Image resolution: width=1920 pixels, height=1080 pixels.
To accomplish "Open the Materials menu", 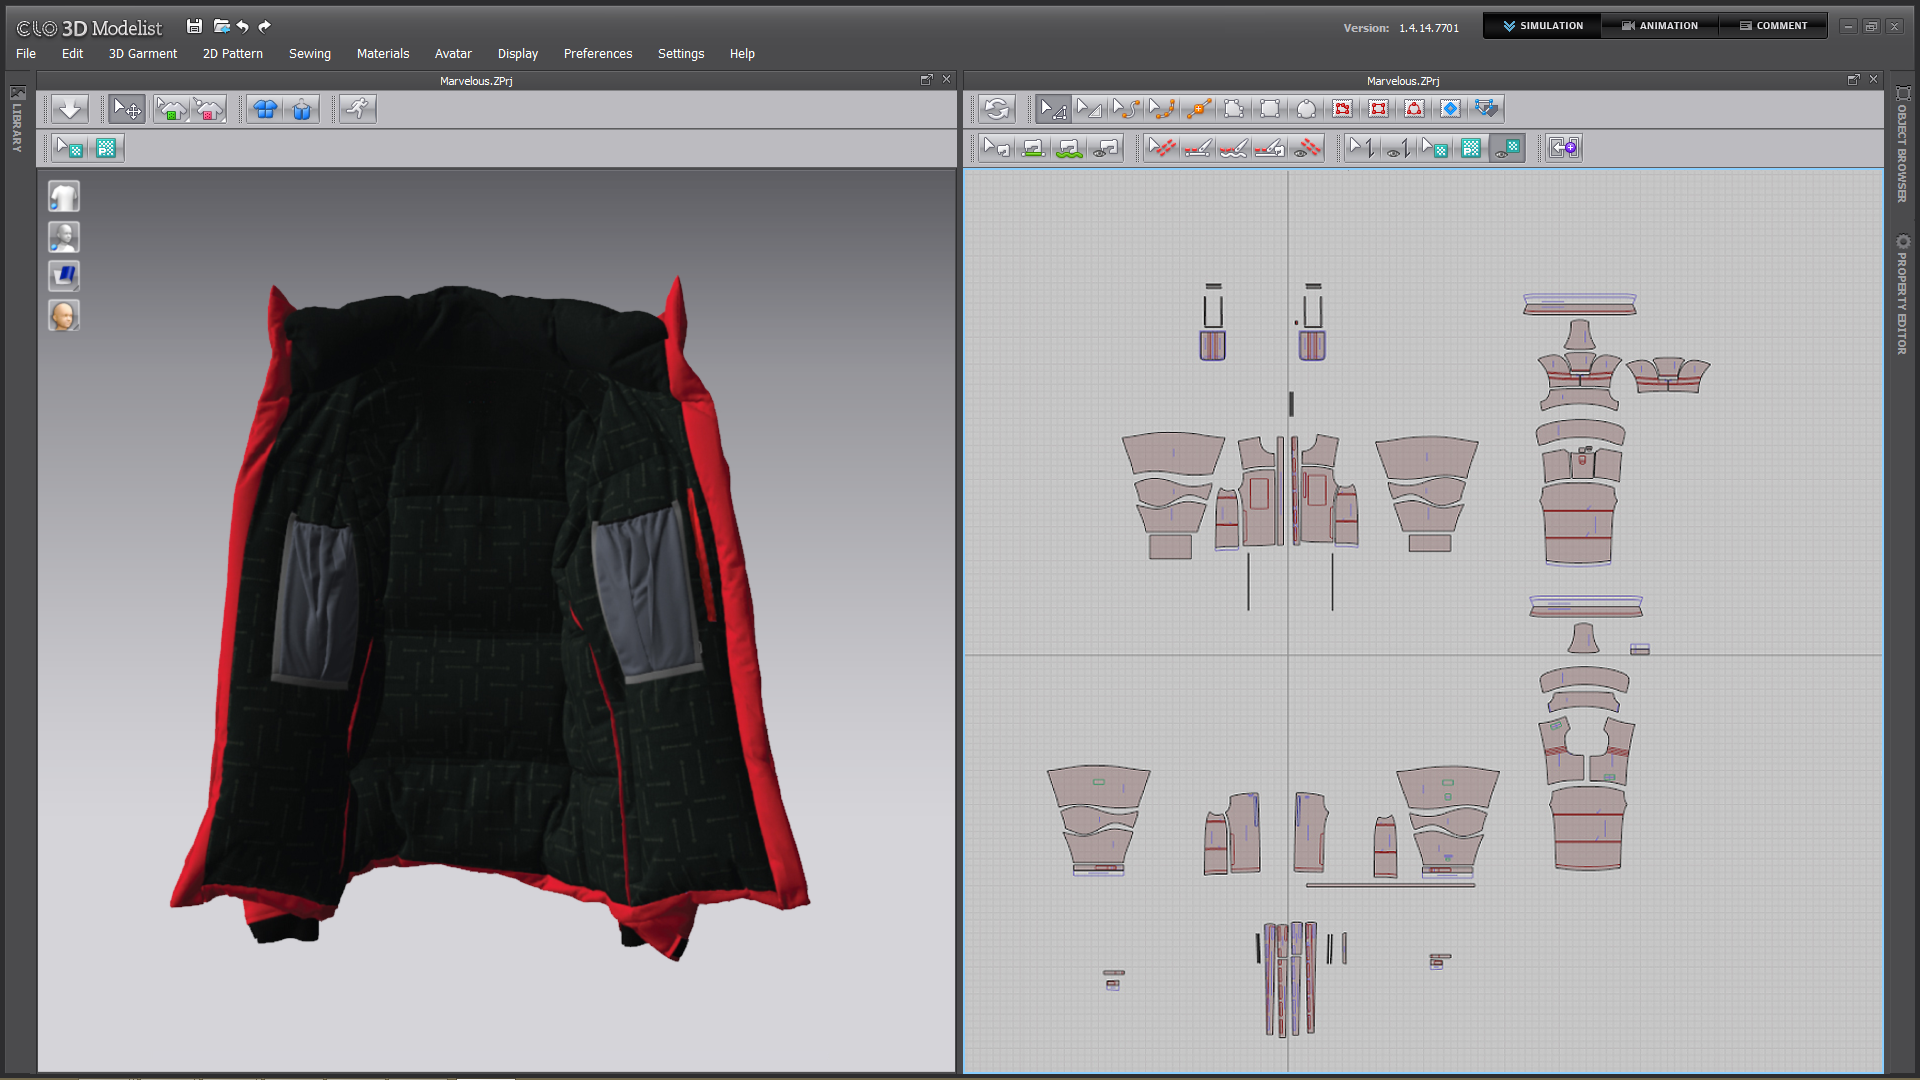I will [x=382, y=54].
